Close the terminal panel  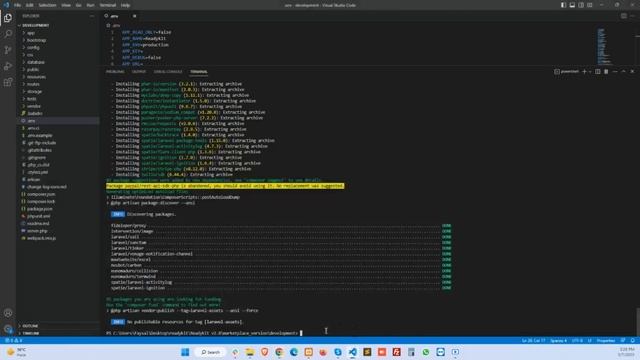point(632,71)
